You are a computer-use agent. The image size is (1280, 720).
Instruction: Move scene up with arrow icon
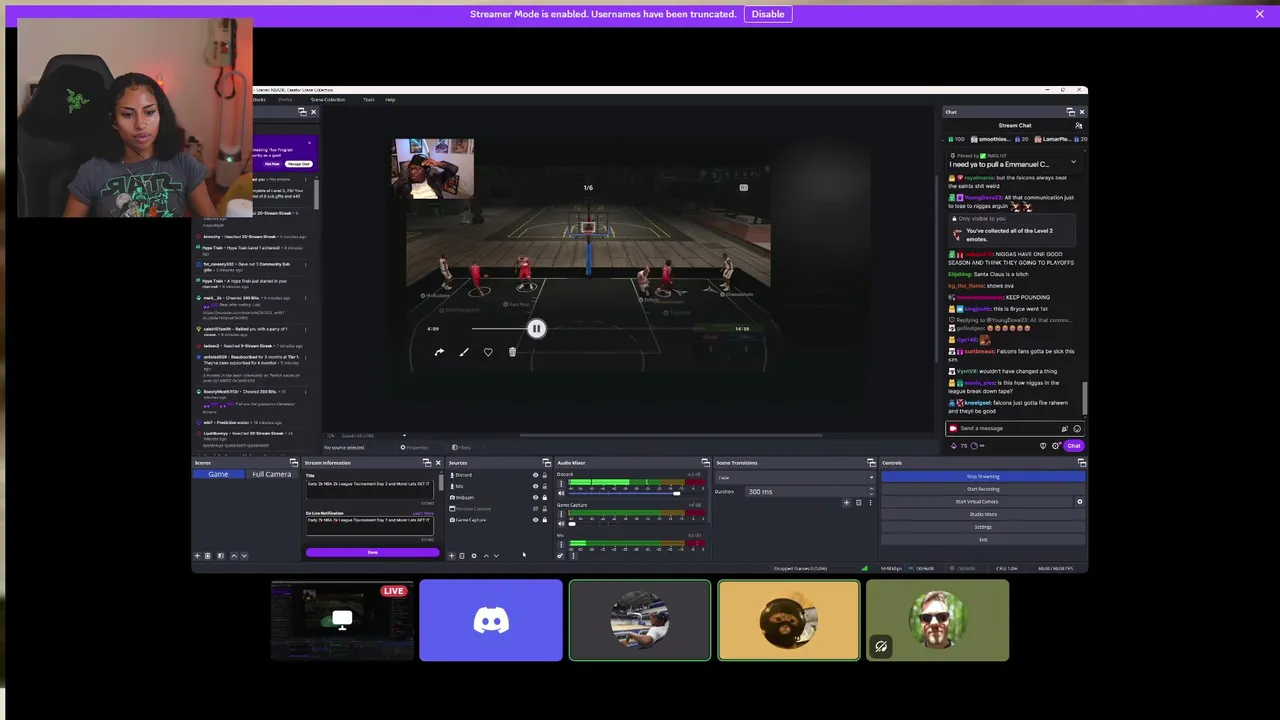[x=234, y=556]
